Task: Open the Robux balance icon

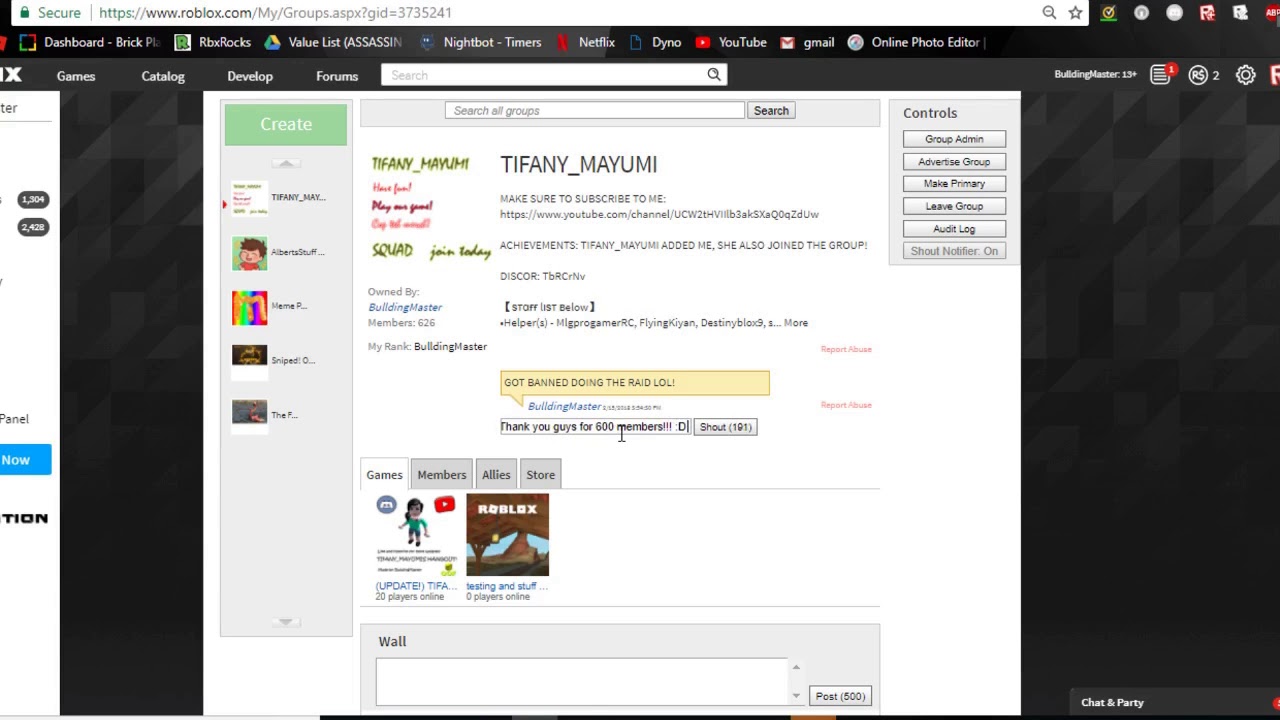Action: (1198, 75)
